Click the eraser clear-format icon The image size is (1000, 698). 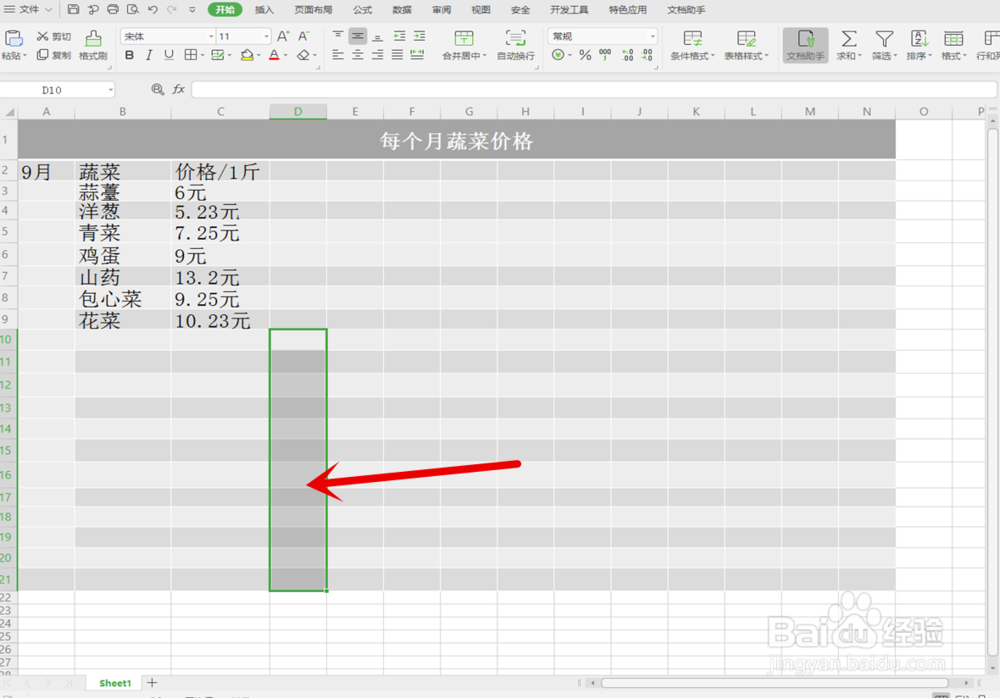(x=303, y=56)
